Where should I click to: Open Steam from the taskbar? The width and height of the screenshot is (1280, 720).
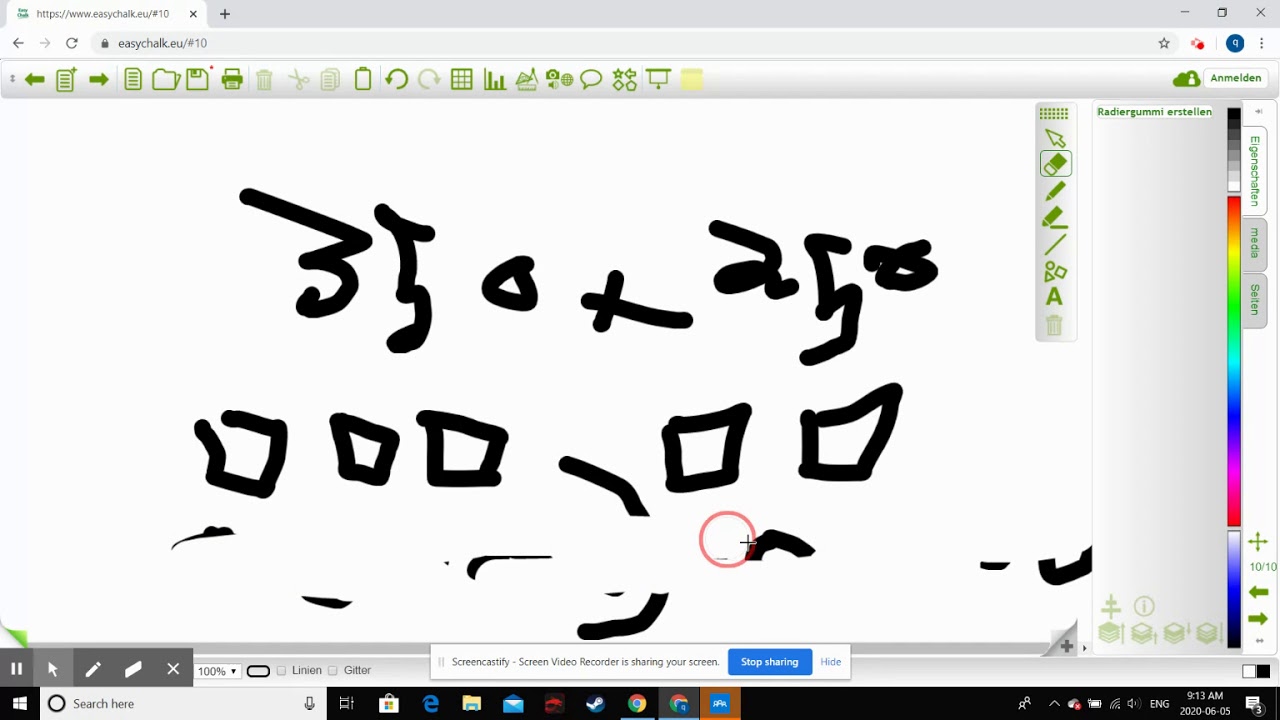tap(595, 704)
